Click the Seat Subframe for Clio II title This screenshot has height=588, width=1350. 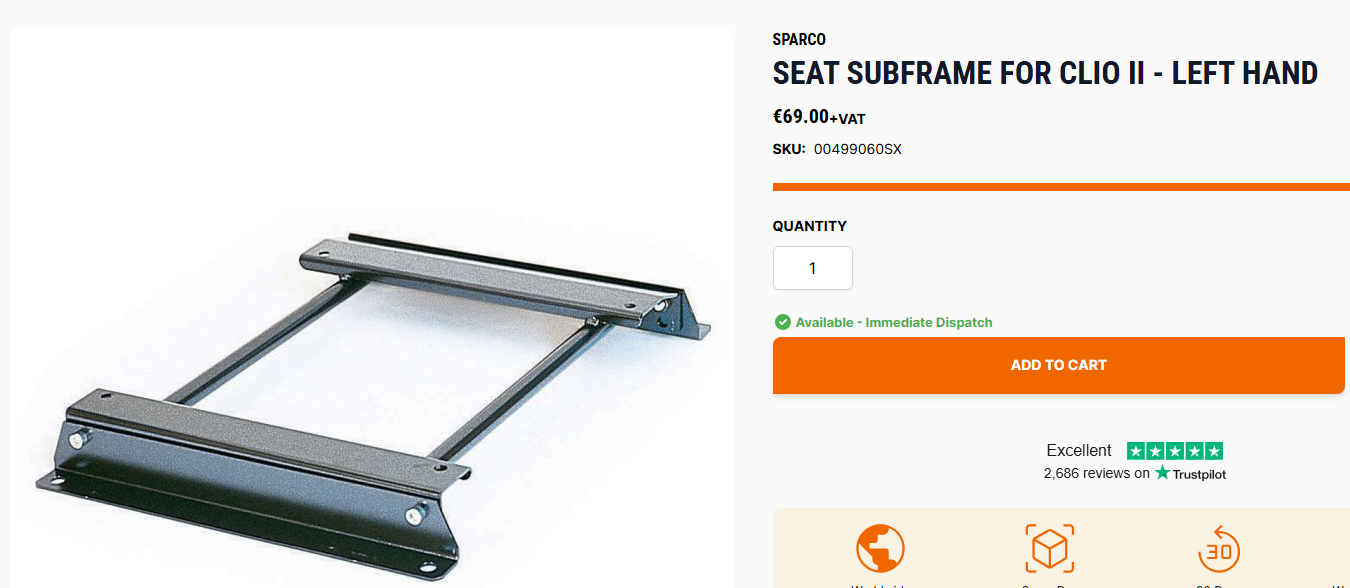(x=1045, y=73)
